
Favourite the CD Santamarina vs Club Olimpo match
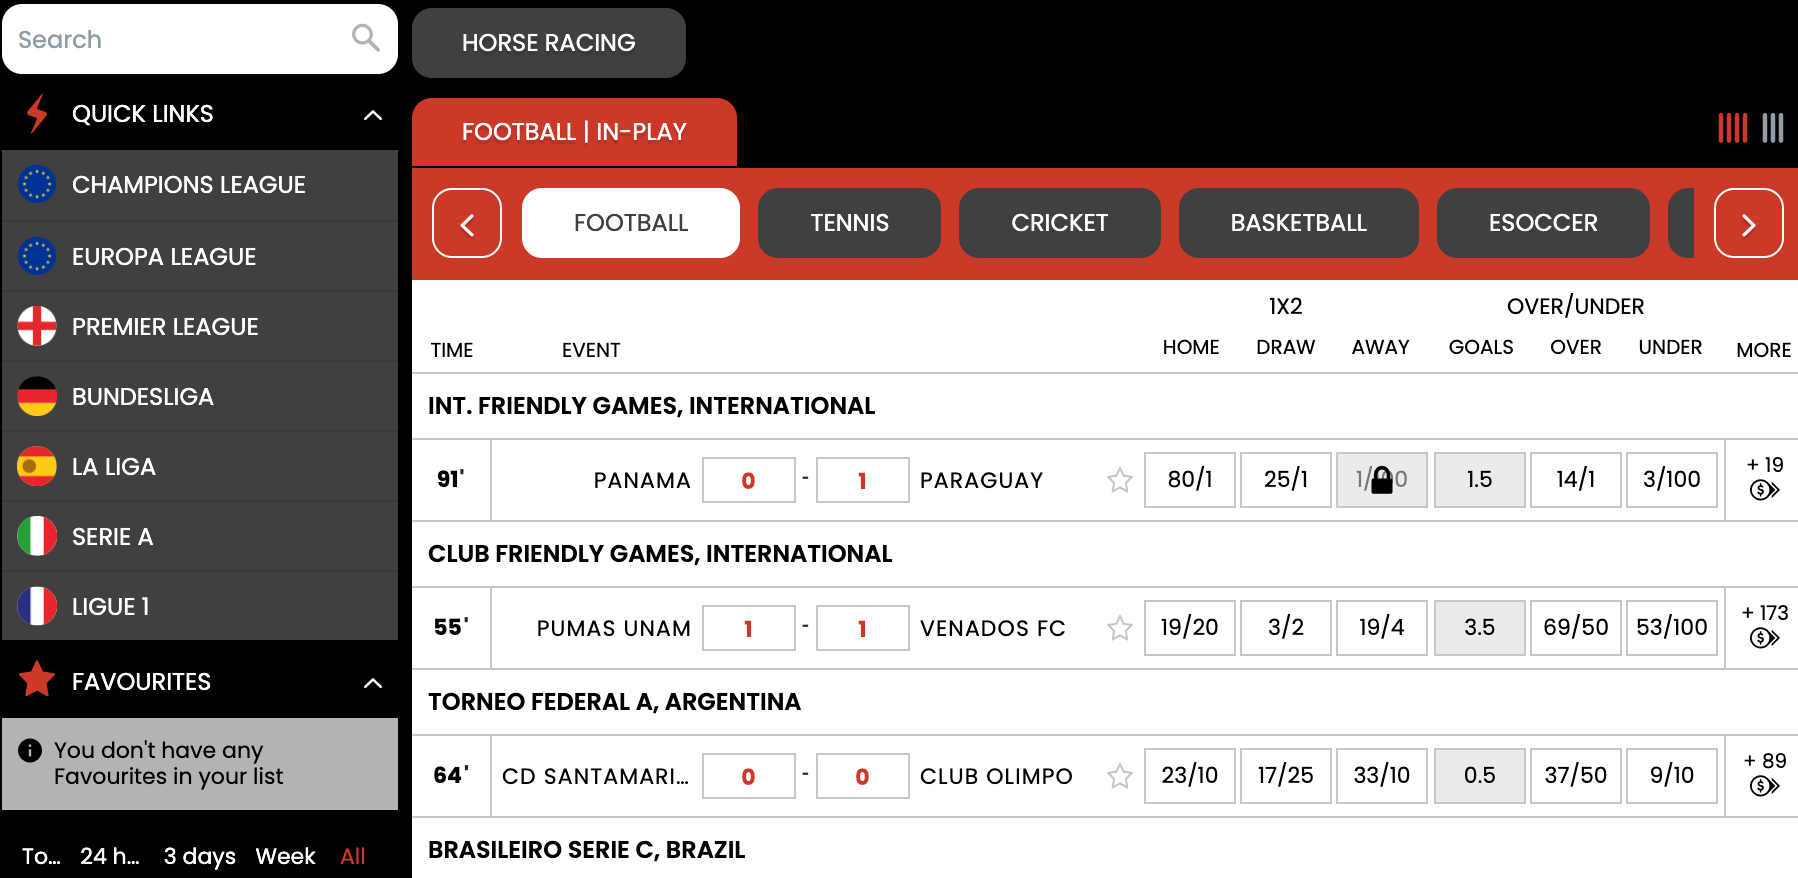pos(1119,776)
